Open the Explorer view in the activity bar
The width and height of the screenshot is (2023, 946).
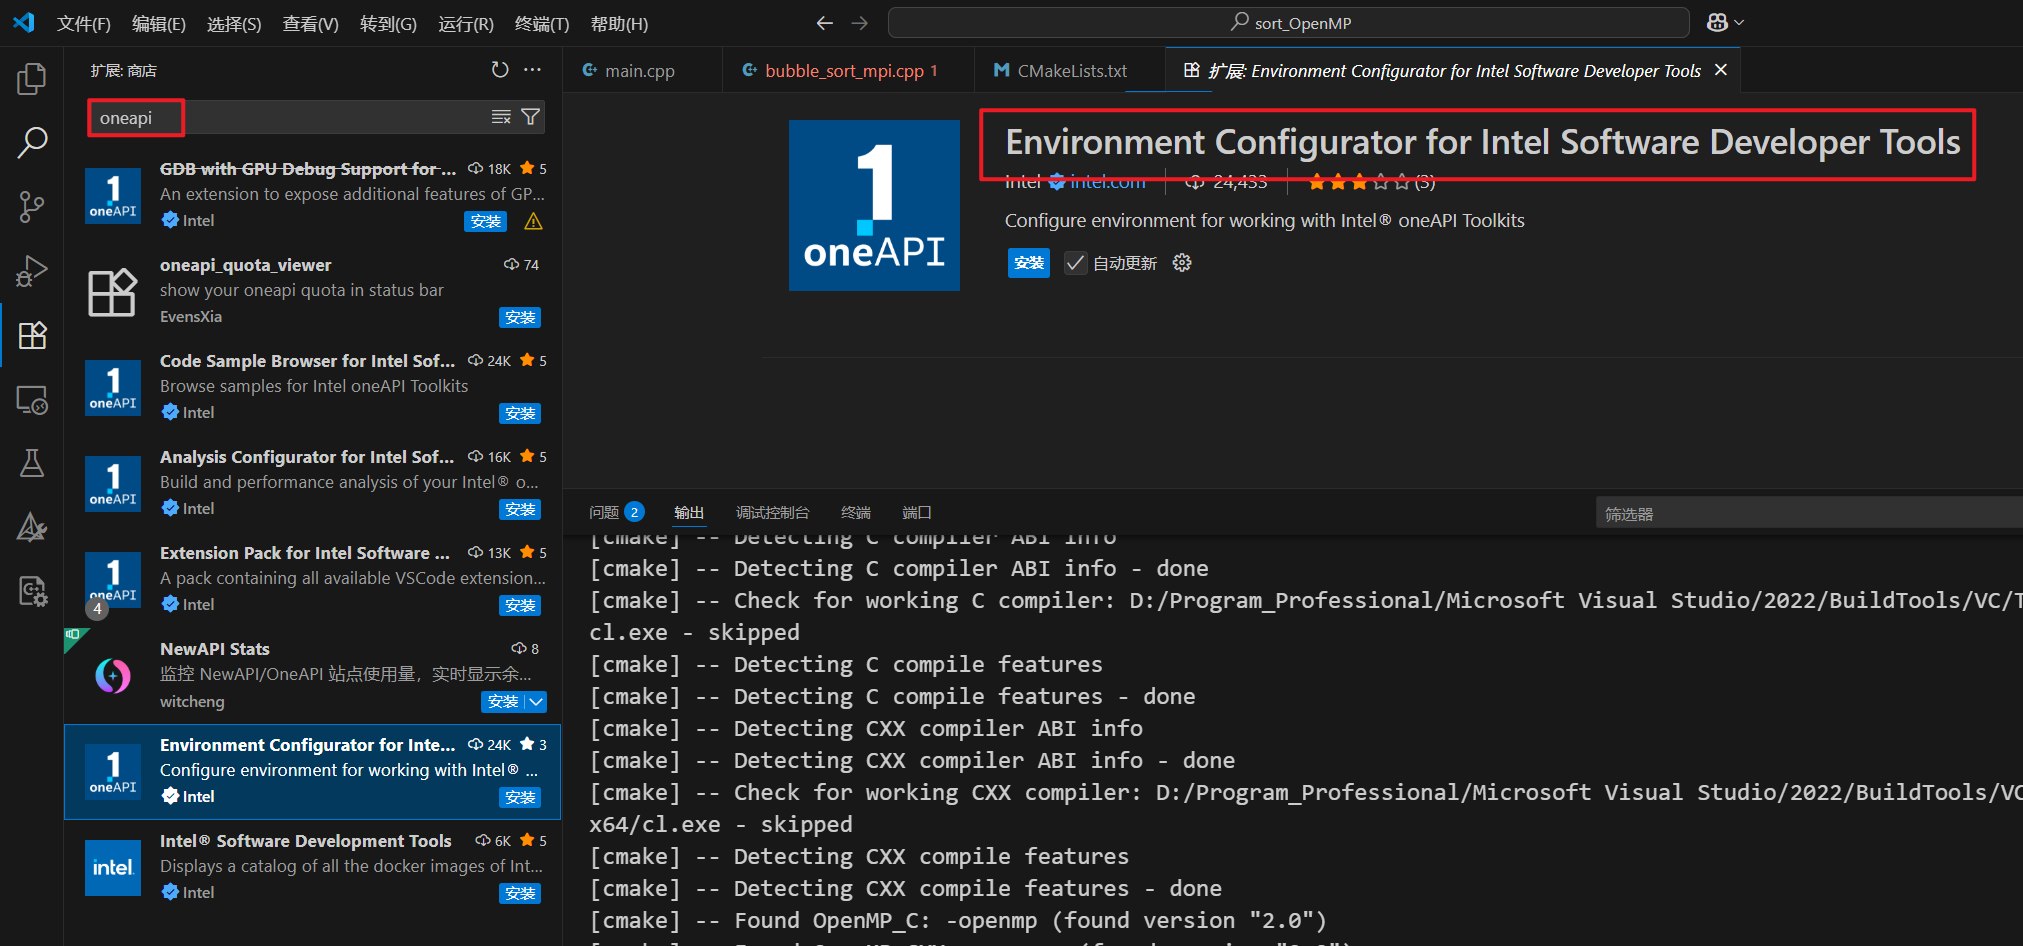click(31, 79)
